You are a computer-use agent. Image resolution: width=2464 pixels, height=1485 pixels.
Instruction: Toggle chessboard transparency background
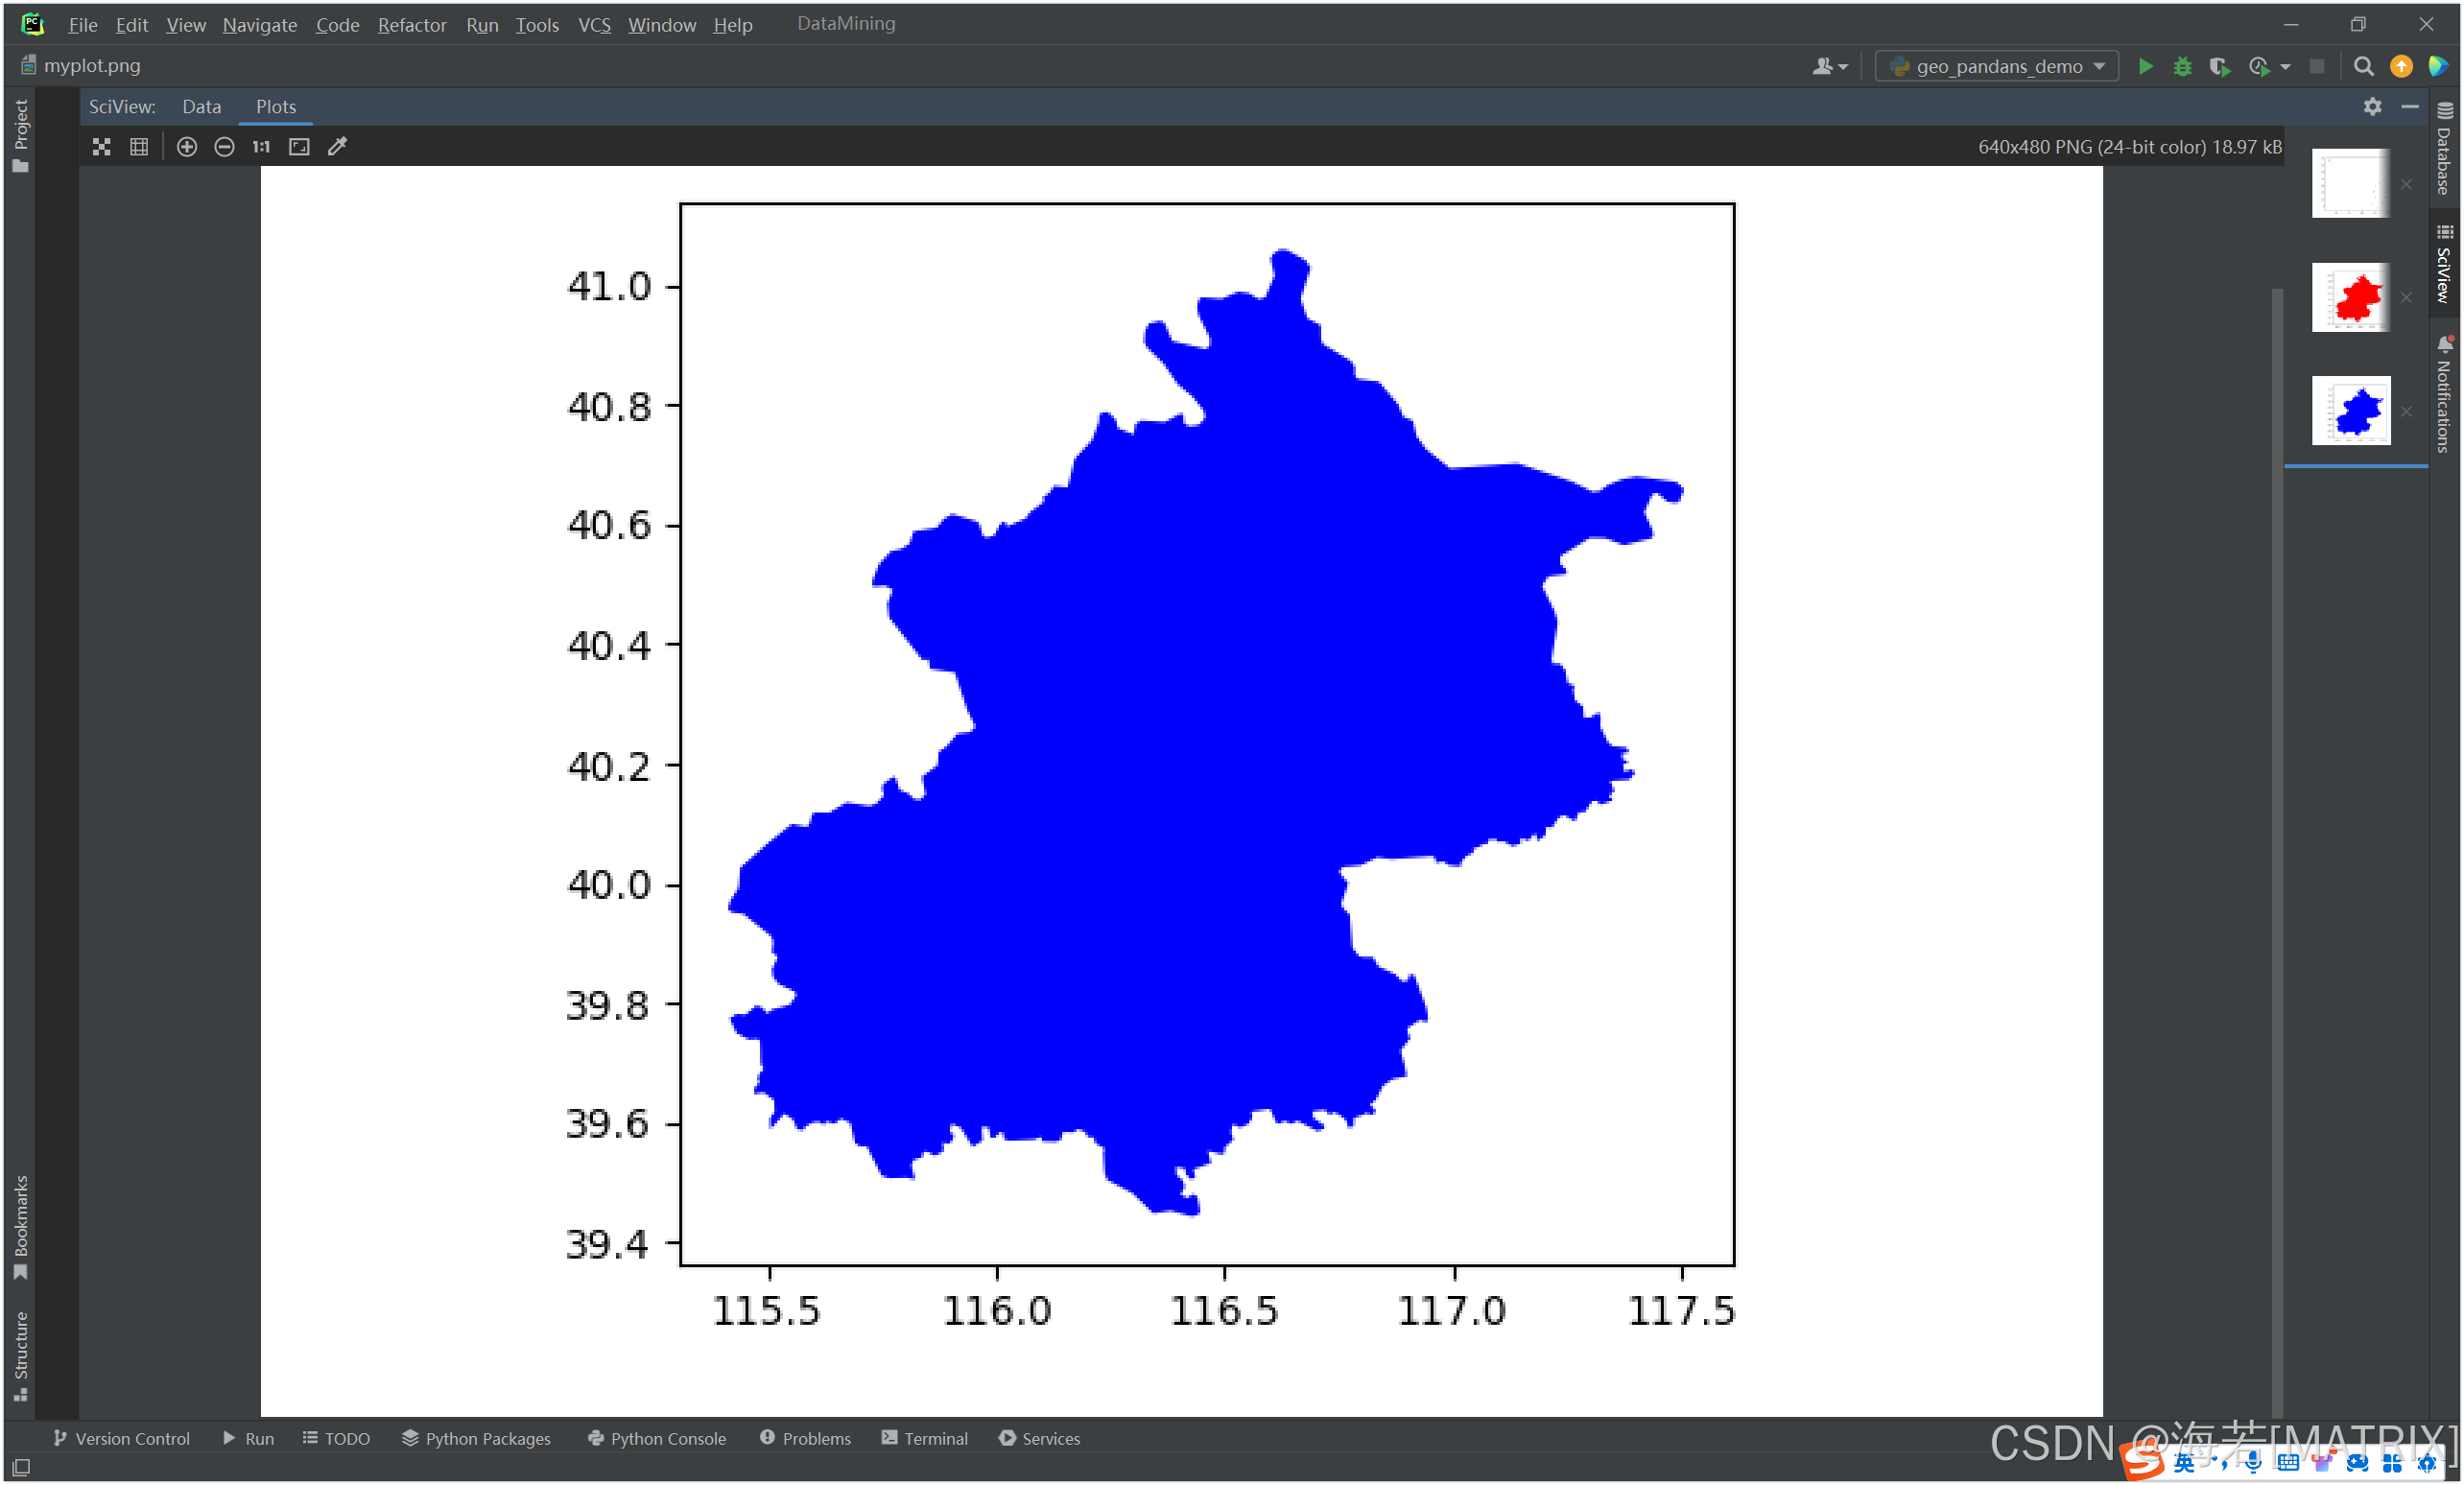click(x=102, y=147)
